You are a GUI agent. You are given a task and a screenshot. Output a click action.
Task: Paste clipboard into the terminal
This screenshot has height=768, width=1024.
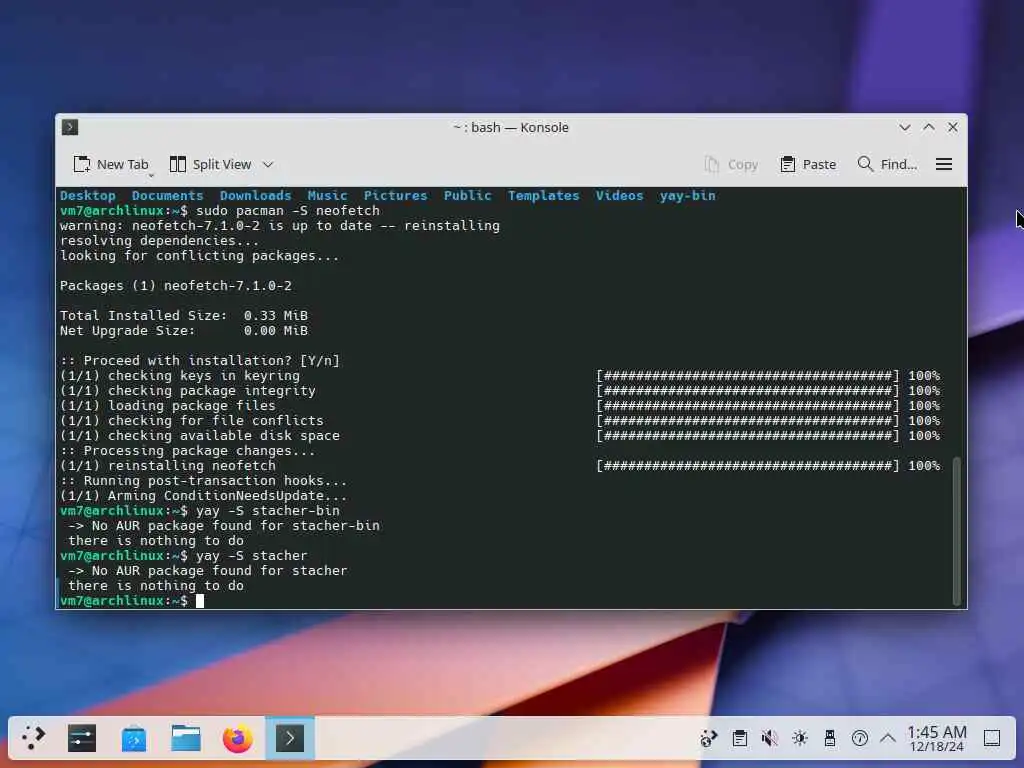click(808, 165)
